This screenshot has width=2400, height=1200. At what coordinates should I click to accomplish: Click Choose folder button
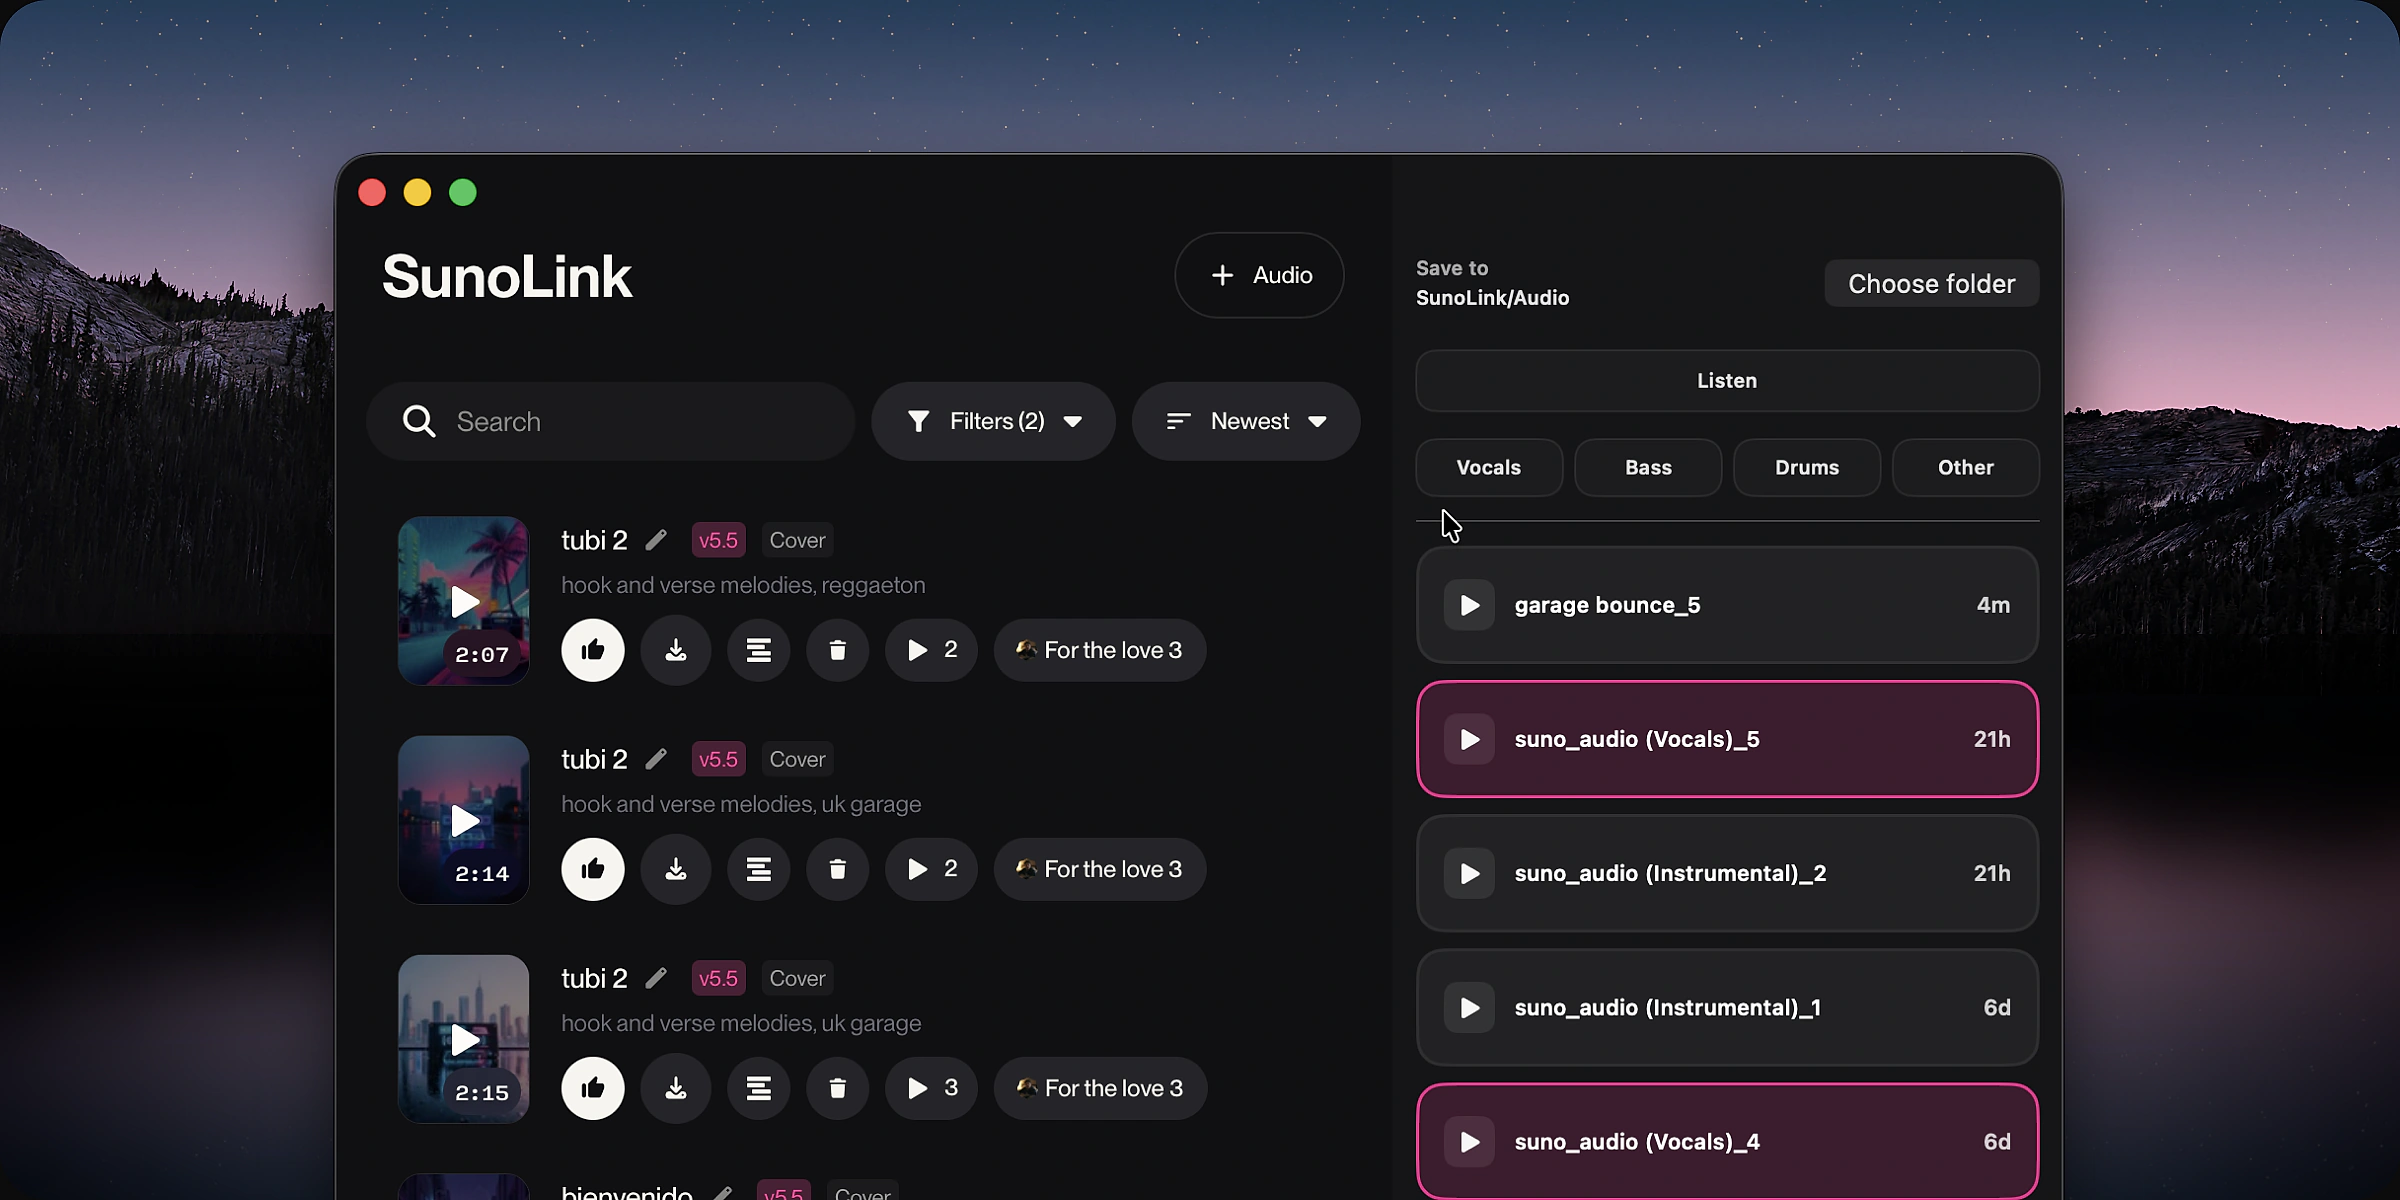[1931, 284]
